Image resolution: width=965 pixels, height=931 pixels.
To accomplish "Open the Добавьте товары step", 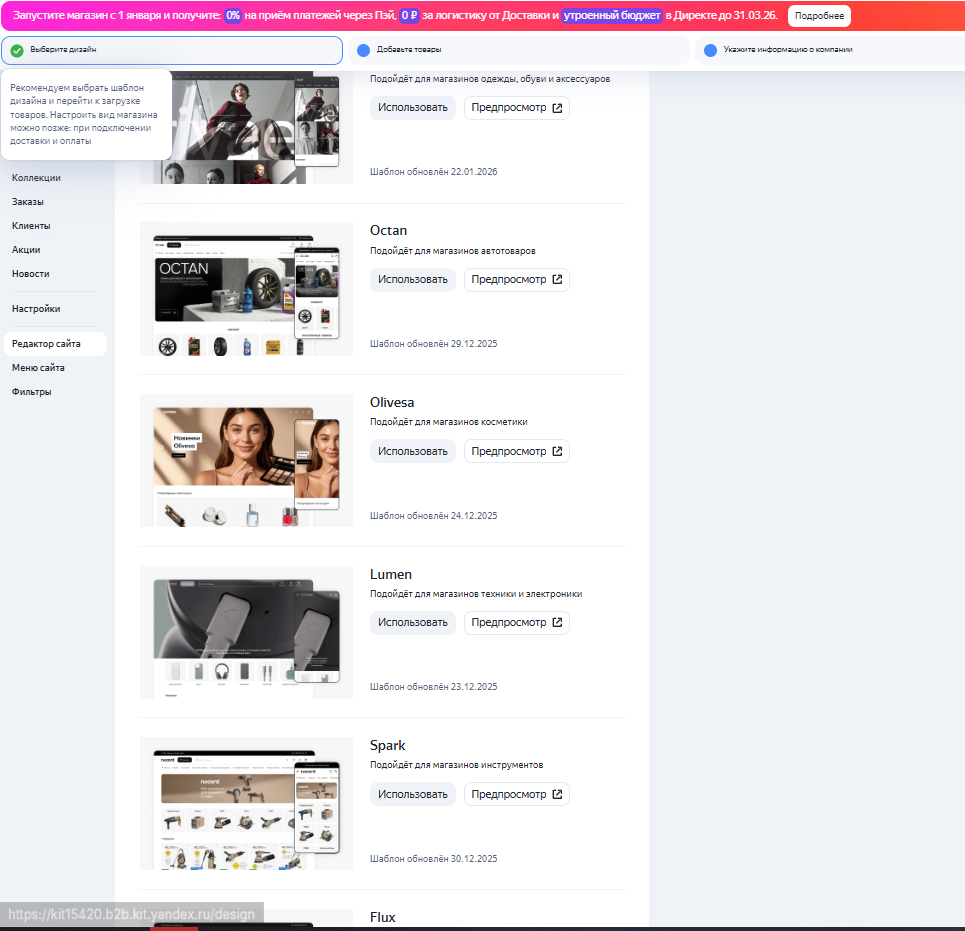I will click(519, 50).
